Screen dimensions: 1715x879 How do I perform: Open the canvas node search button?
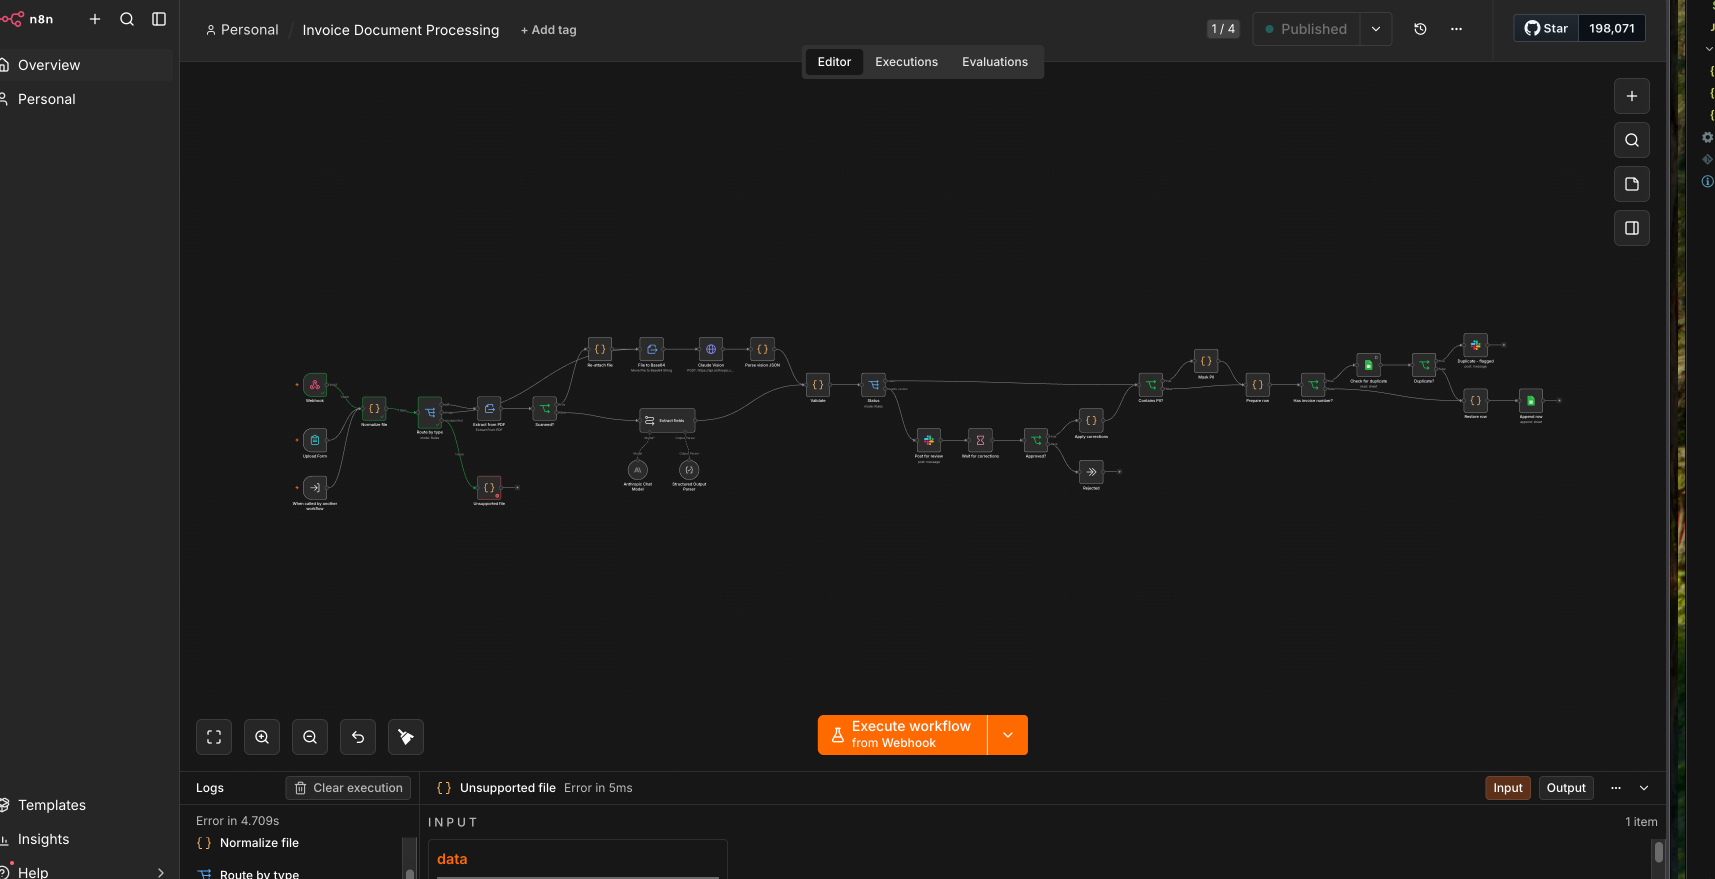tap(1632, 140)
